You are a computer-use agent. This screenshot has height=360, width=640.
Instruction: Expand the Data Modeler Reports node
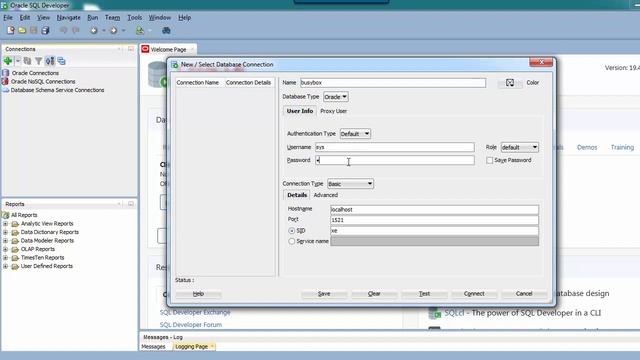coord(5,241)
